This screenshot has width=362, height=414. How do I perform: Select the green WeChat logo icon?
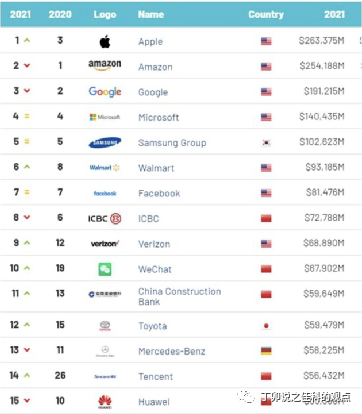pos(105,269)
